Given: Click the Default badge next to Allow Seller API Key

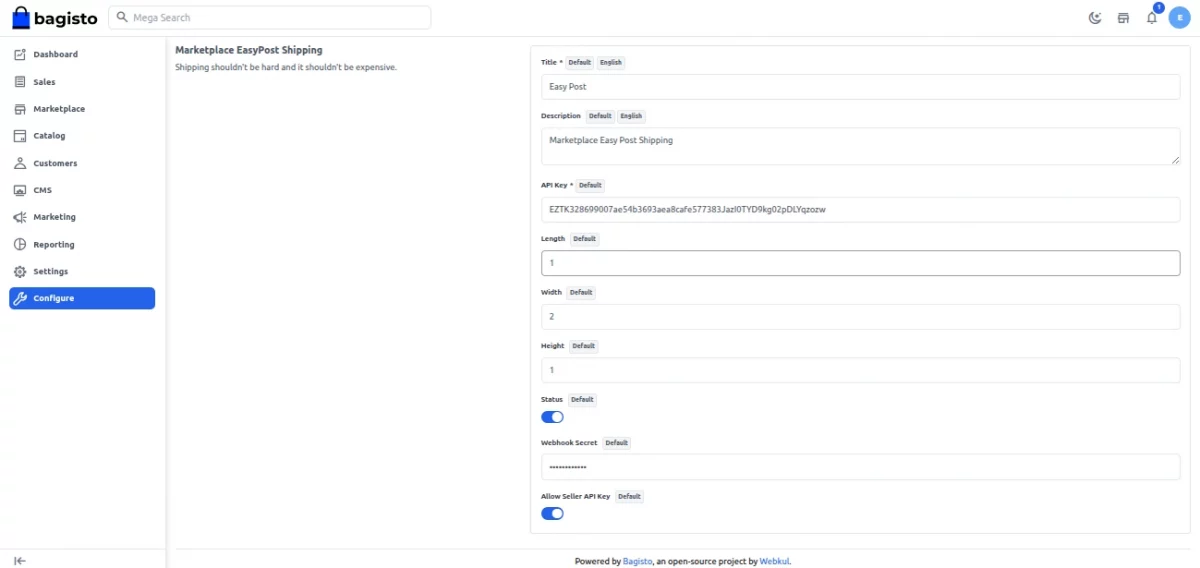Looking at the screenshot, I should point(629,496).
